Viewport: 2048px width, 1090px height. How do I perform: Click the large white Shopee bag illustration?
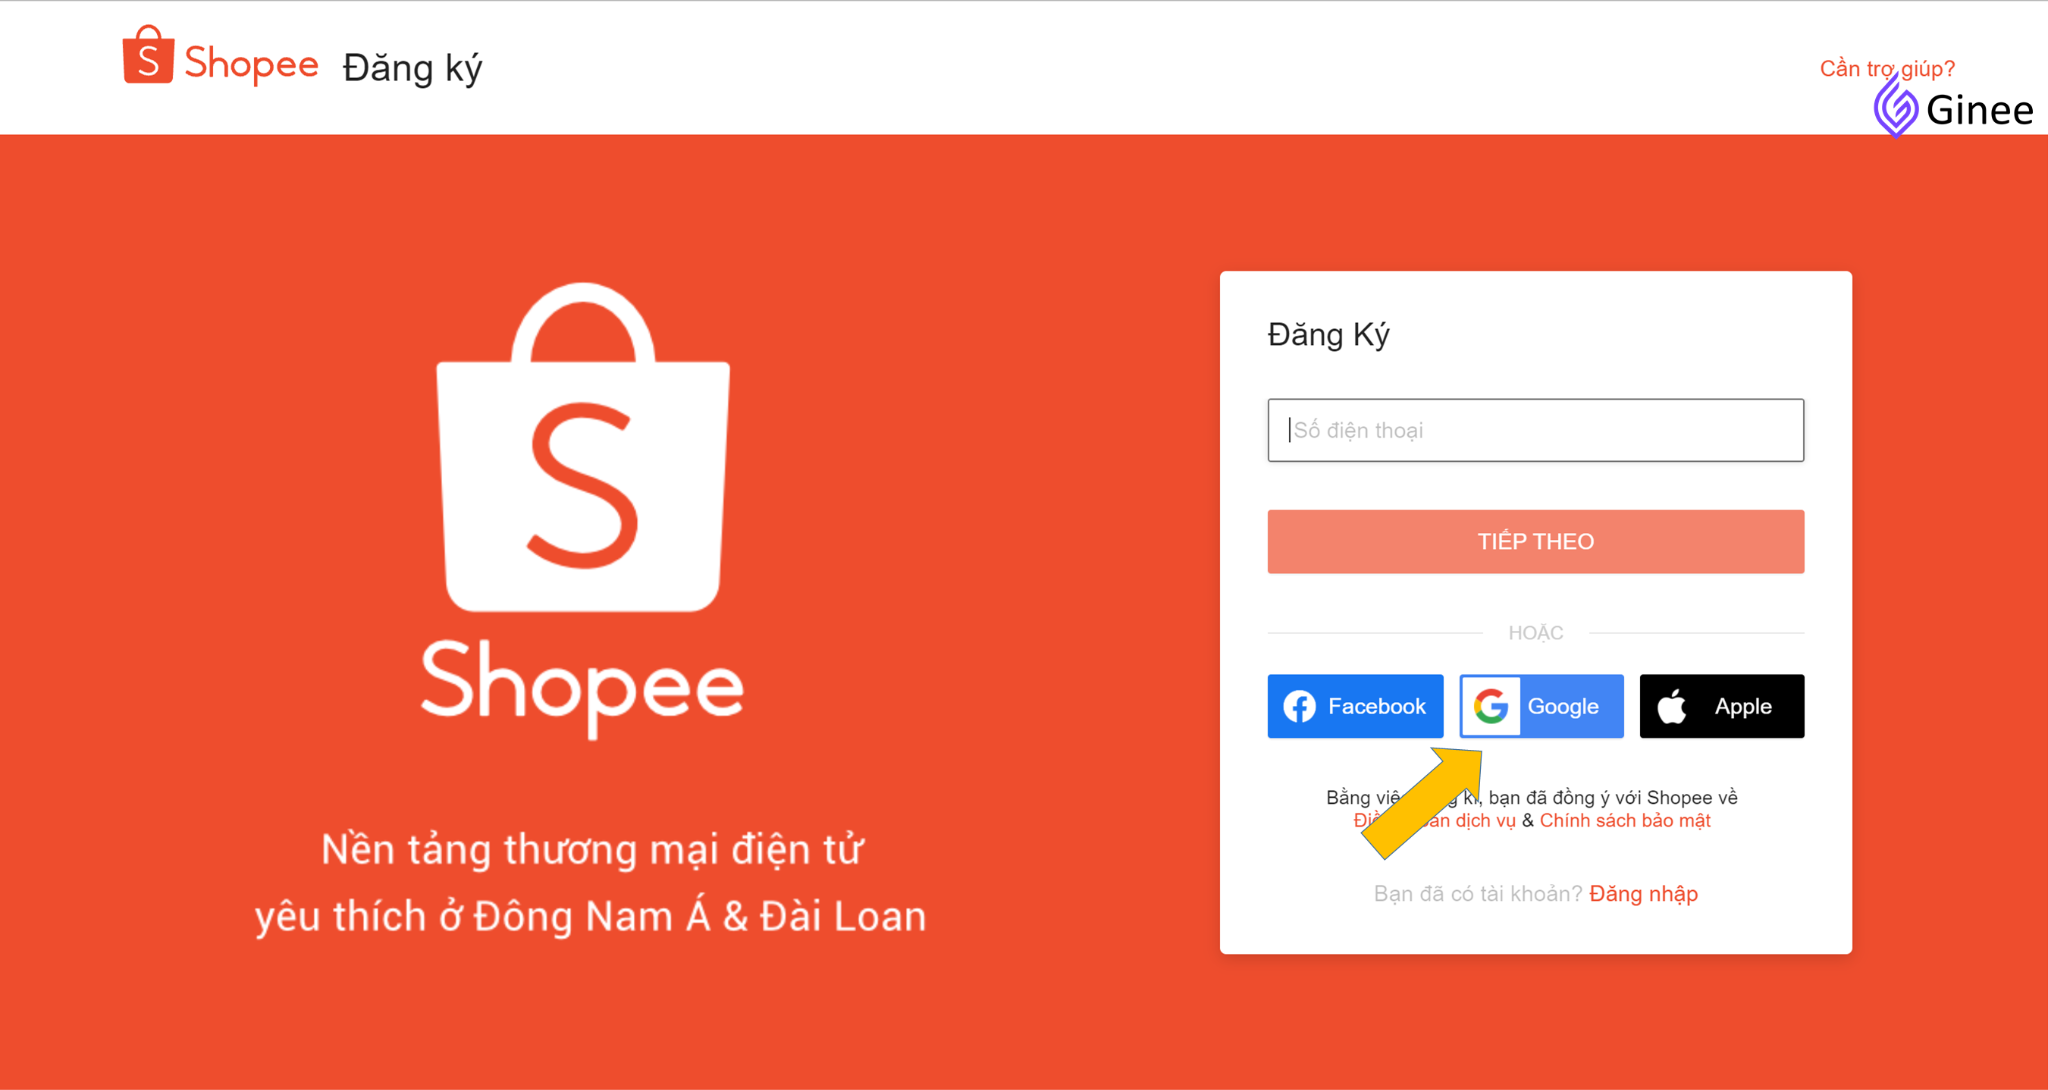(583, 447)
